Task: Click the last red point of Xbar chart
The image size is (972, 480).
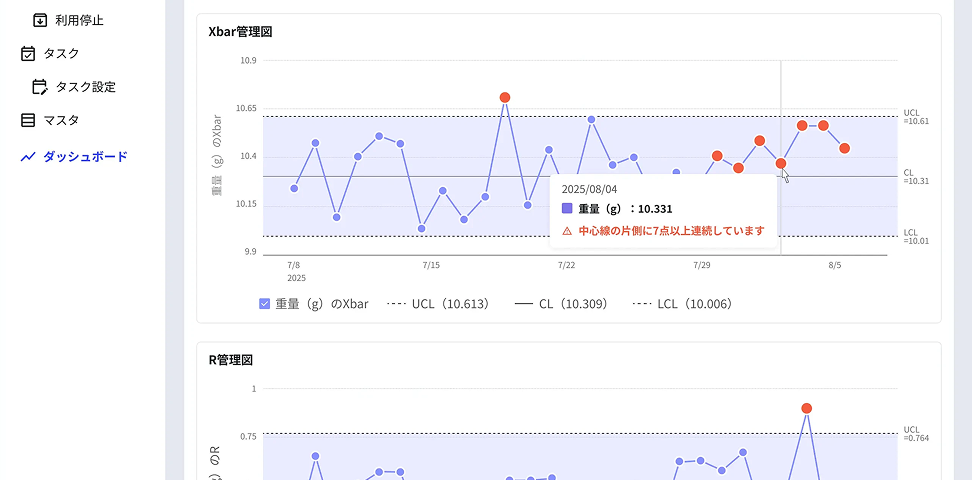Action: (x=844, y=148)
